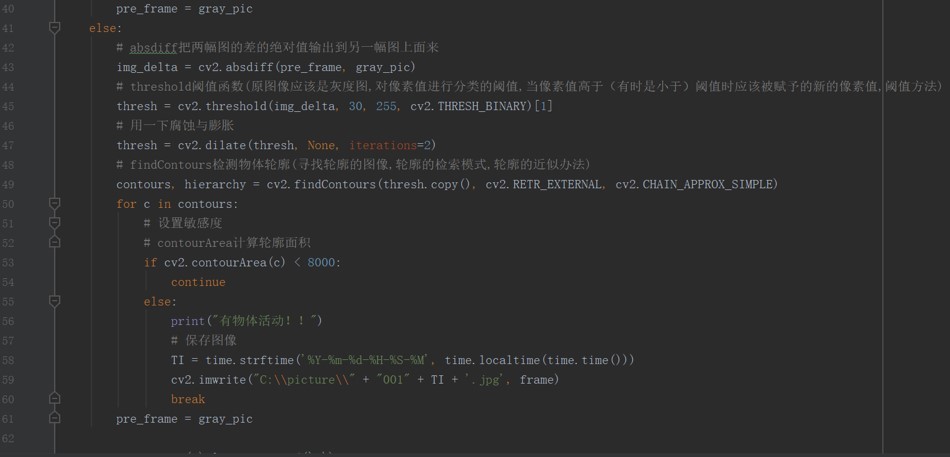Screen dimensions: 950x457
Task: Click line number 59 in the gutter
Action: click(x=8, y=379)
